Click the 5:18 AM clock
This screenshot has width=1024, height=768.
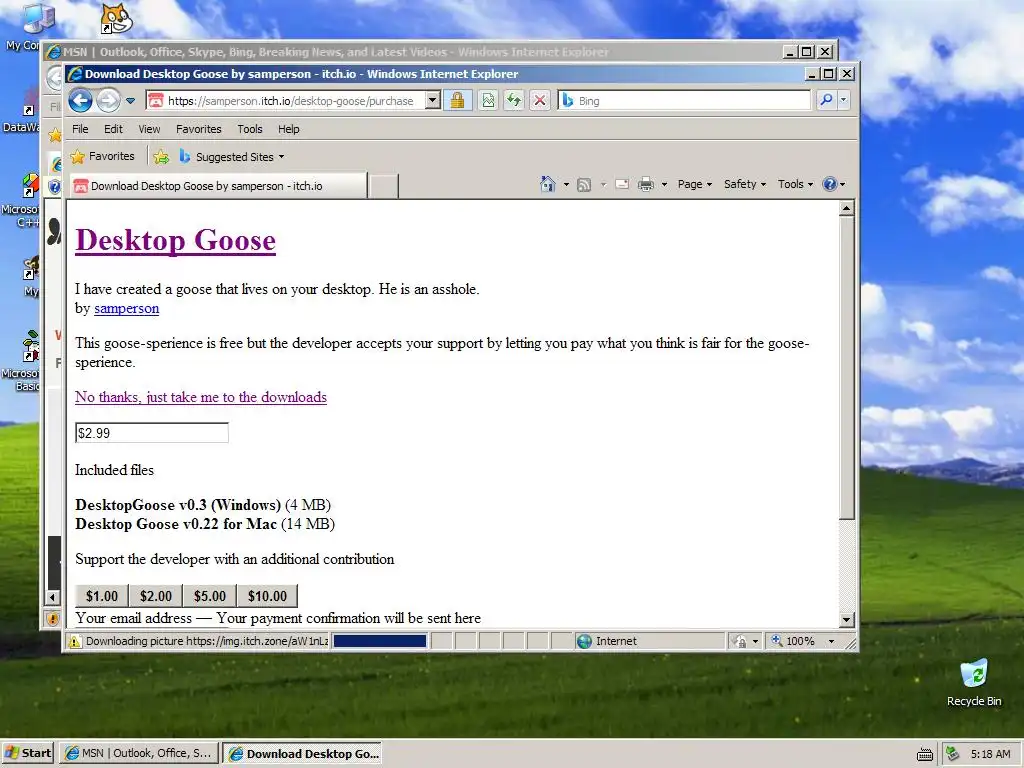tap(990, 754)
